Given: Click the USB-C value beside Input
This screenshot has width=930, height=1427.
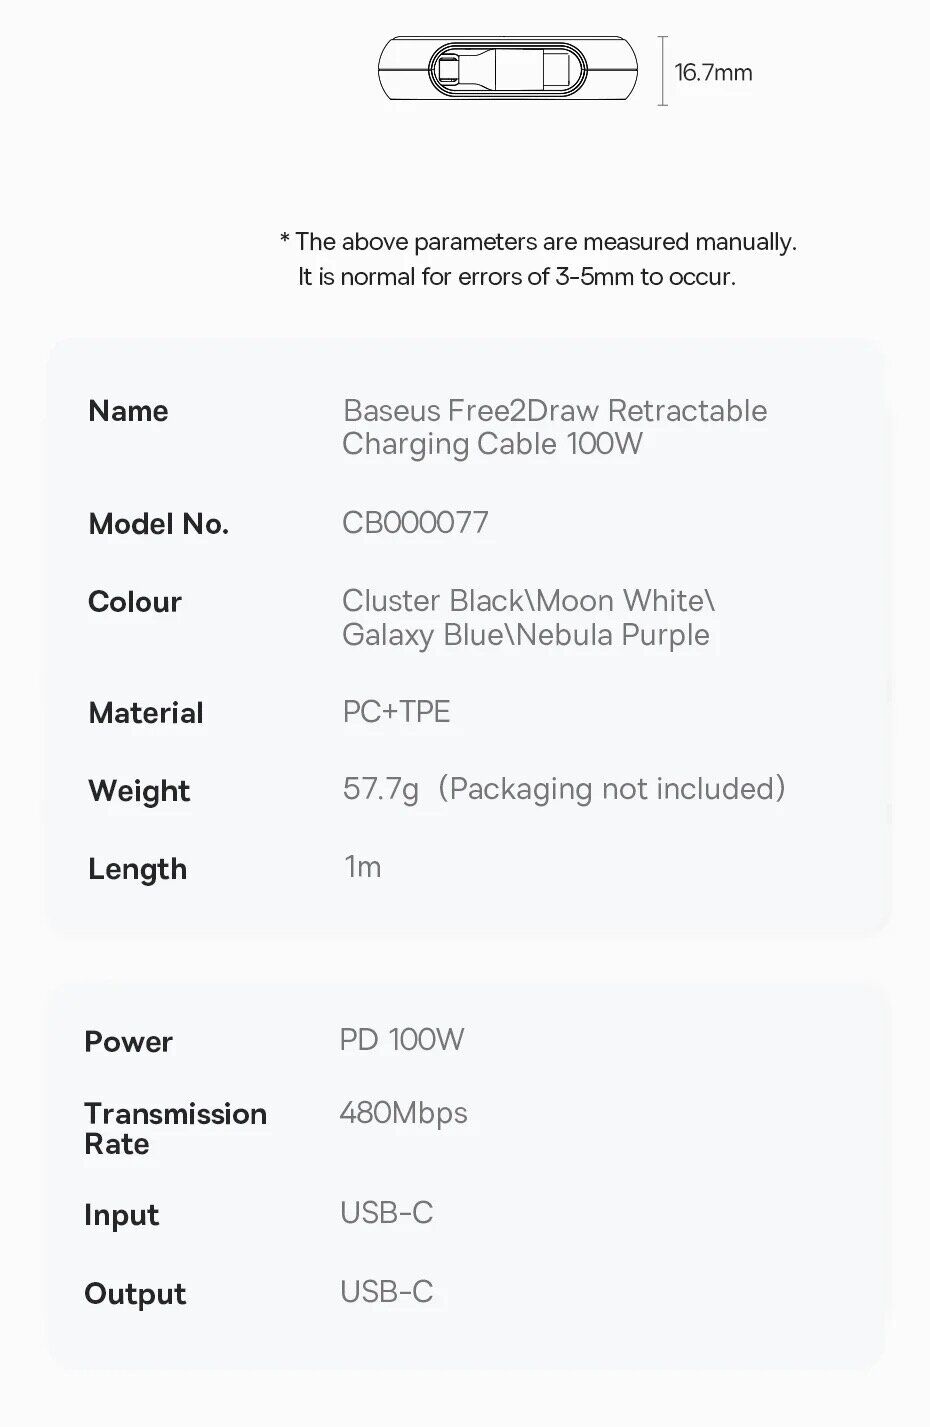Looking at the screenshot, I should tap(386, 1213).
